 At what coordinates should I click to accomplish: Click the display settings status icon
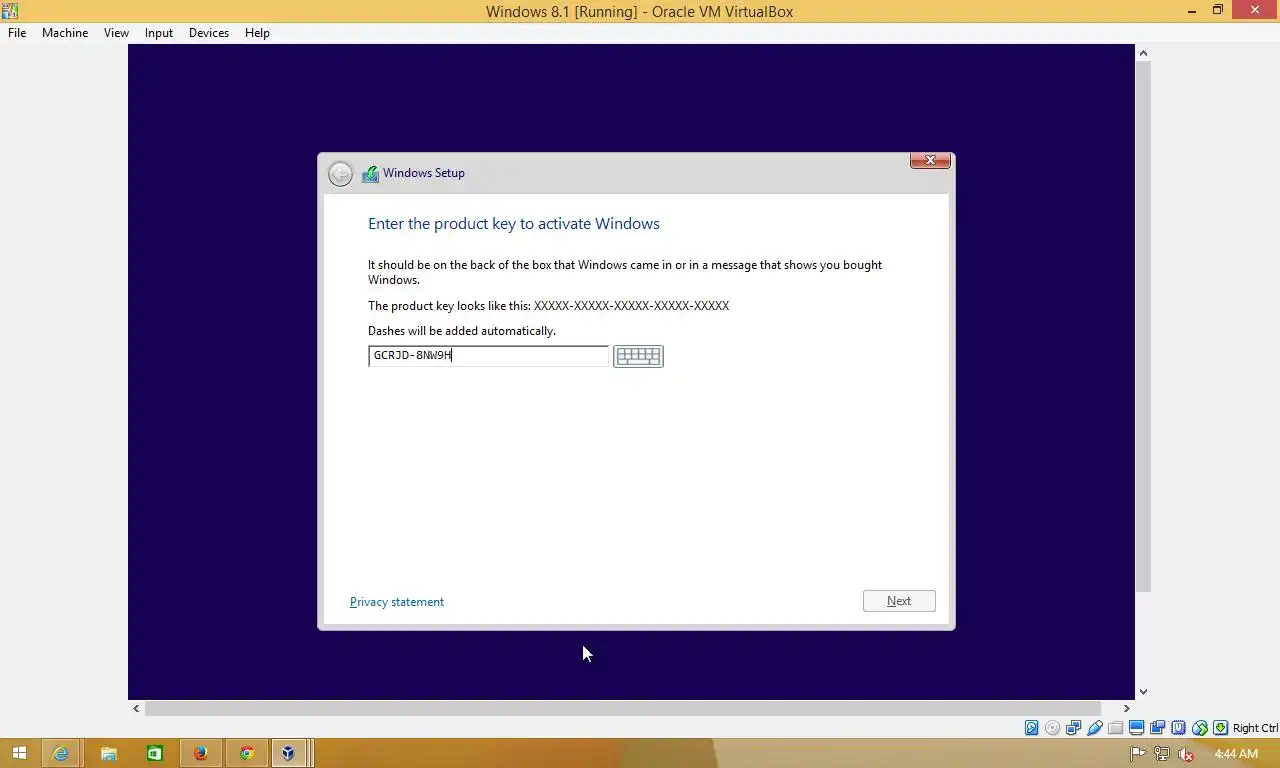pos(1136,728)
